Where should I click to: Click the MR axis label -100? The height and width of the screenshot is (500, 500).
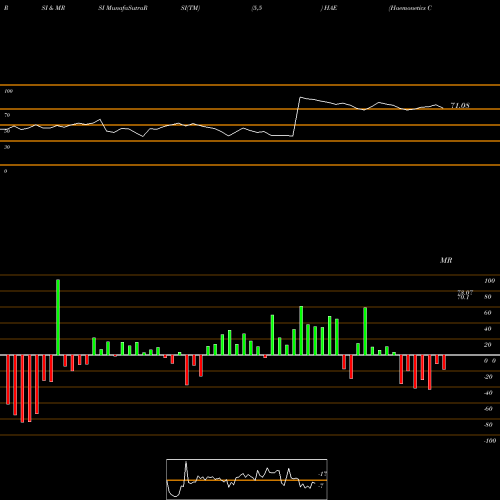click(x=490, y=441)
